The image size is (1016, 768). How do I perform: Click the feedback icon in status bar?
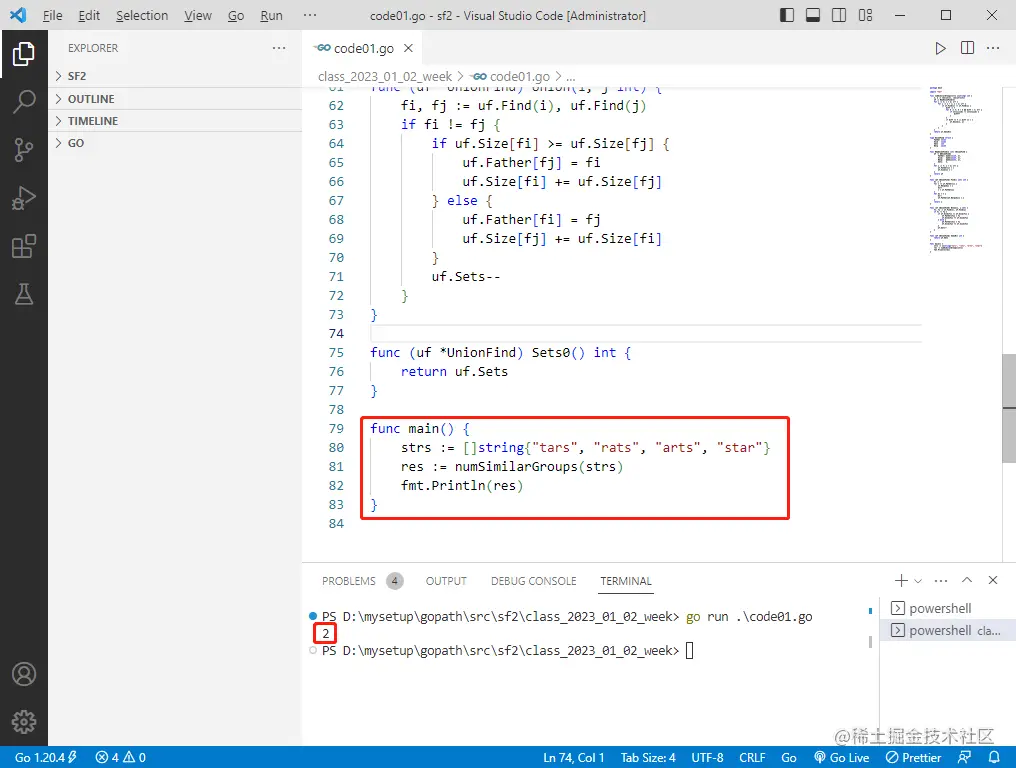tap(965, 757)
